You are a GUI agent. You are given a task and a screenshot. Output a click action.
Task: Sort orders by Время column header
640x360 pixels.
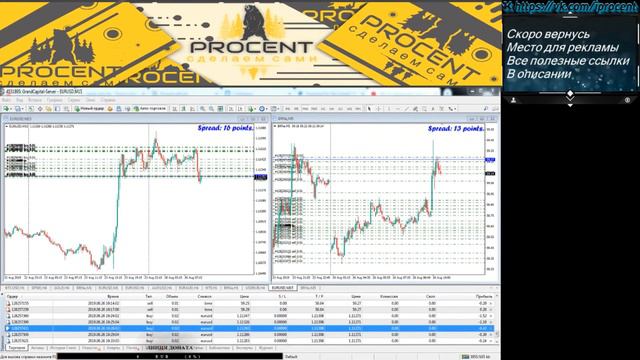click(113, 297)
